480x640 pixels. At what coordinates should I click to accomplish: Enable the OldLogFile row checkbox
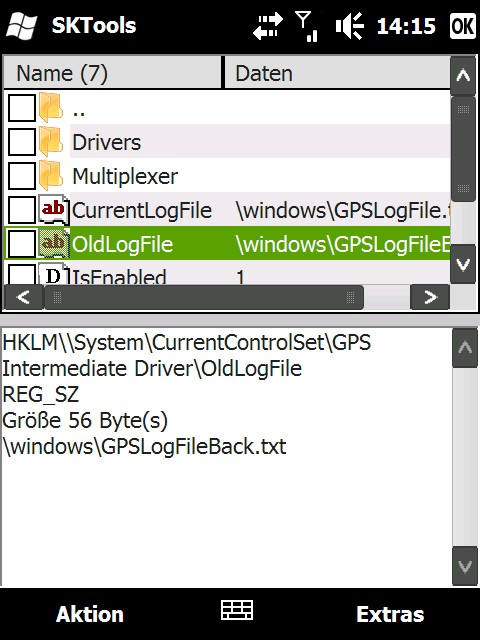pos(22,244)
